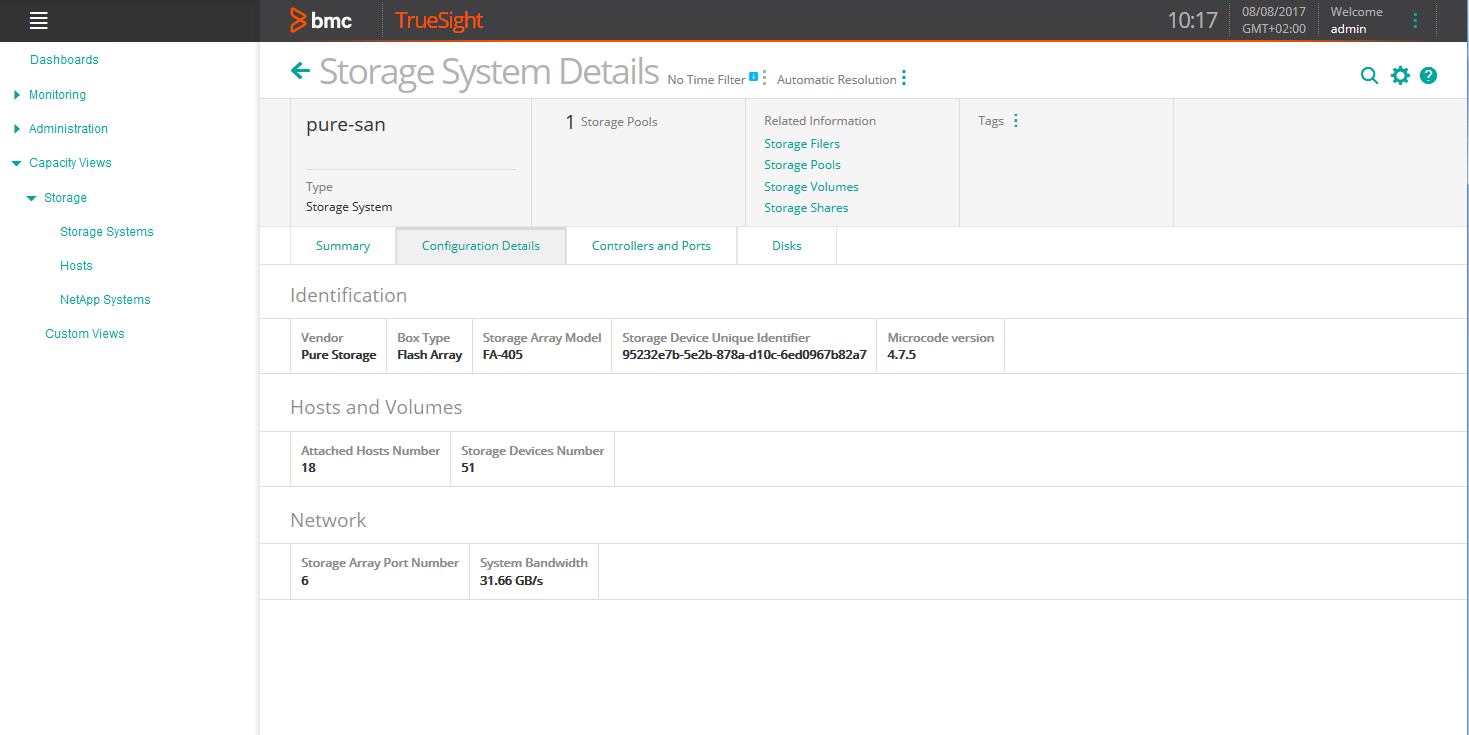
Task: Open Custom Views in the sidebar
Action: (85, 334)
